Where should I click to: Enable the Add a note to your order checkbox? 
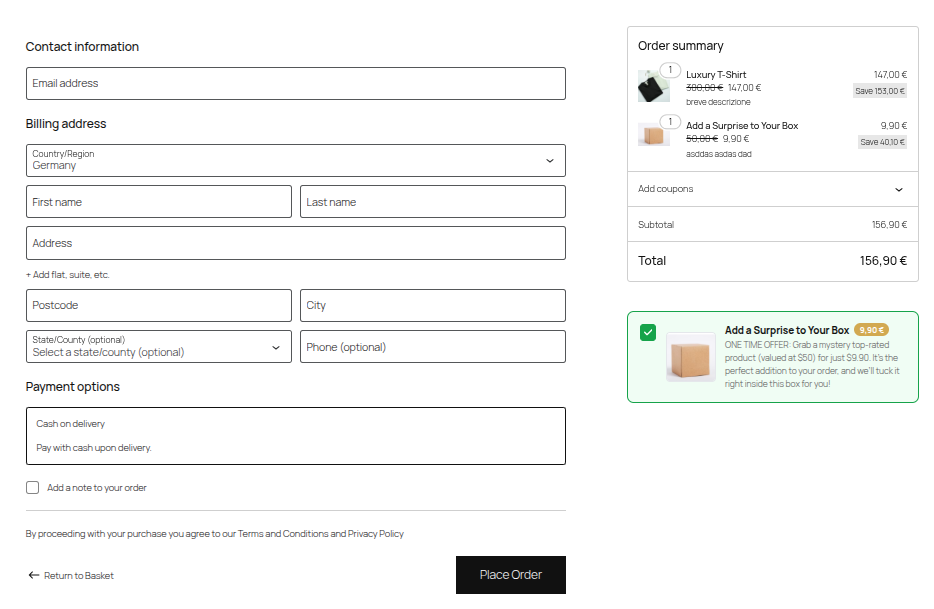(x=34, y=488)
